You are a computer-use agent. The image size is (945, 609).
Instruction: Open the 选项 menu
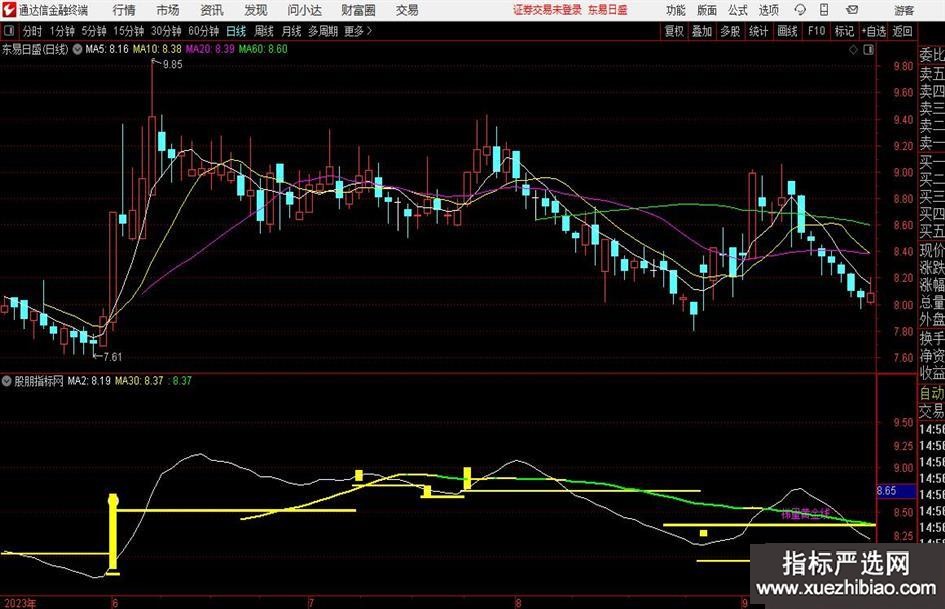tap(768, 10)
